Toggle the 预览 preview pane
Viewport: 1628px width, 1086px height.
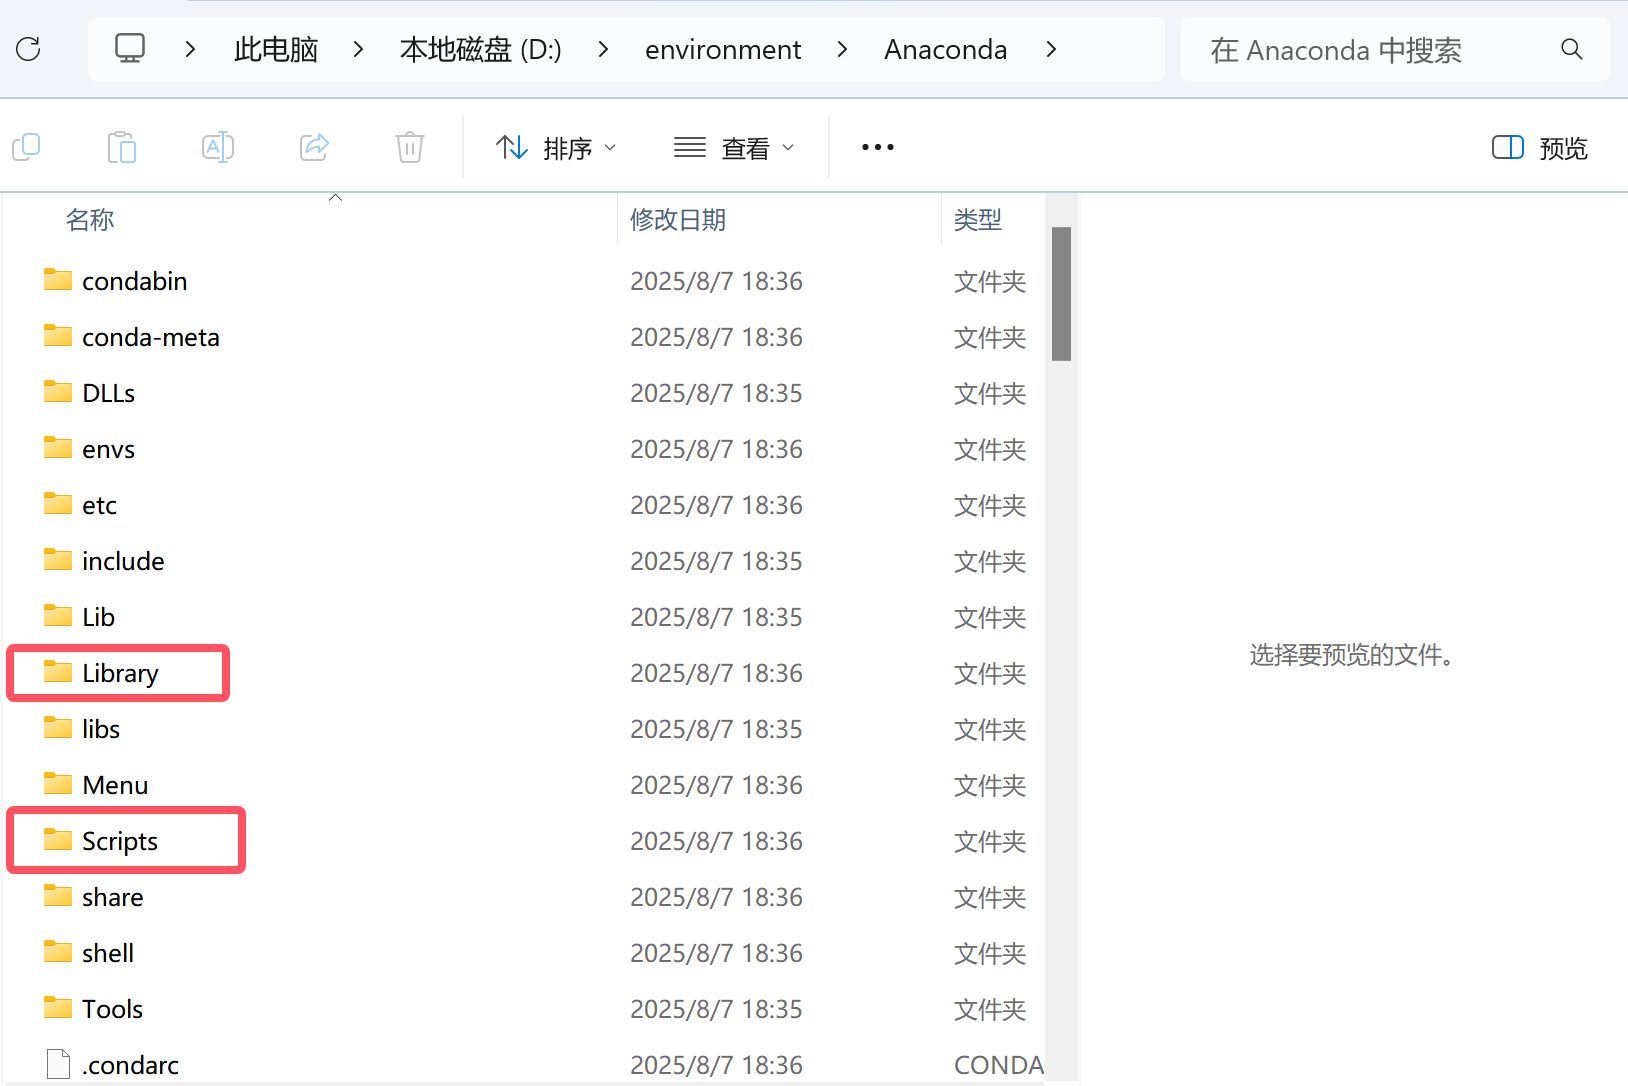(1537, 147)
